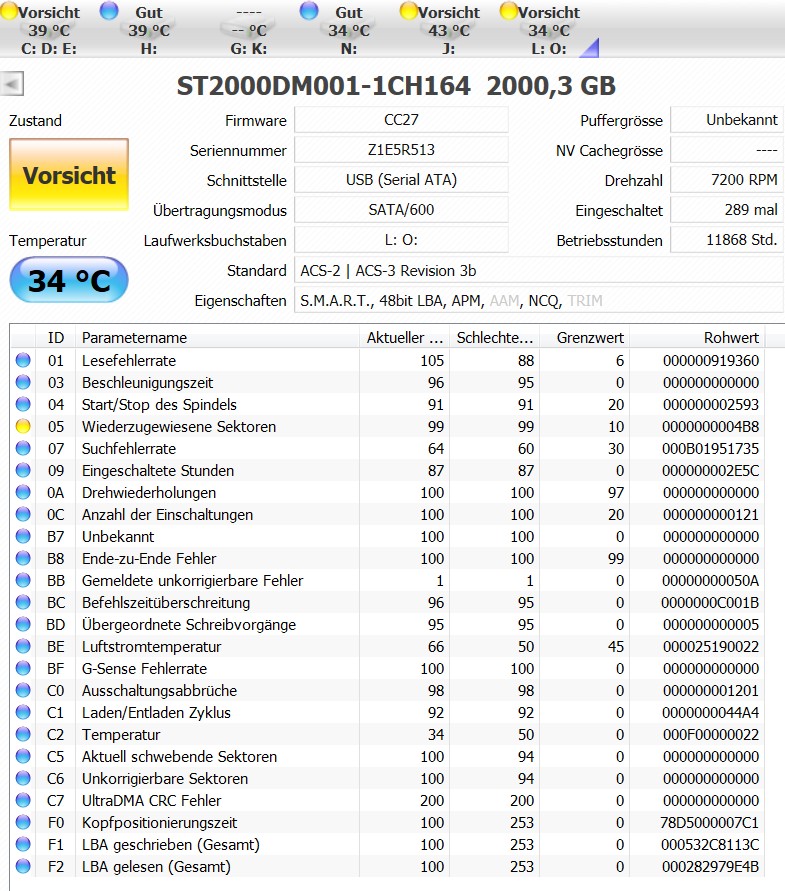
Task: Select the G: K: drive tab
Action: click(x=248, y=30)
